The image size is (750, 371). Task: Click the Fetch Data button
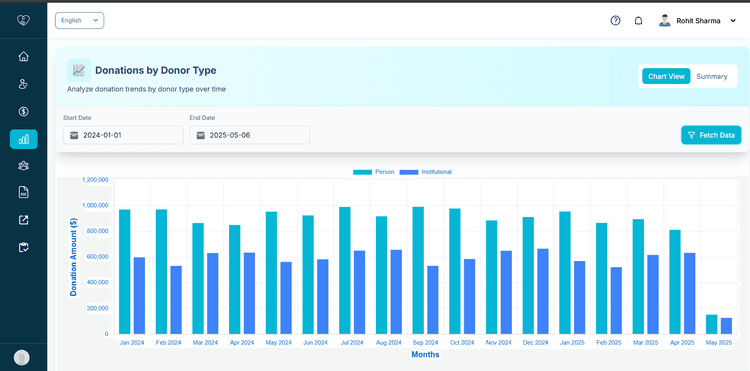point(711,135)
